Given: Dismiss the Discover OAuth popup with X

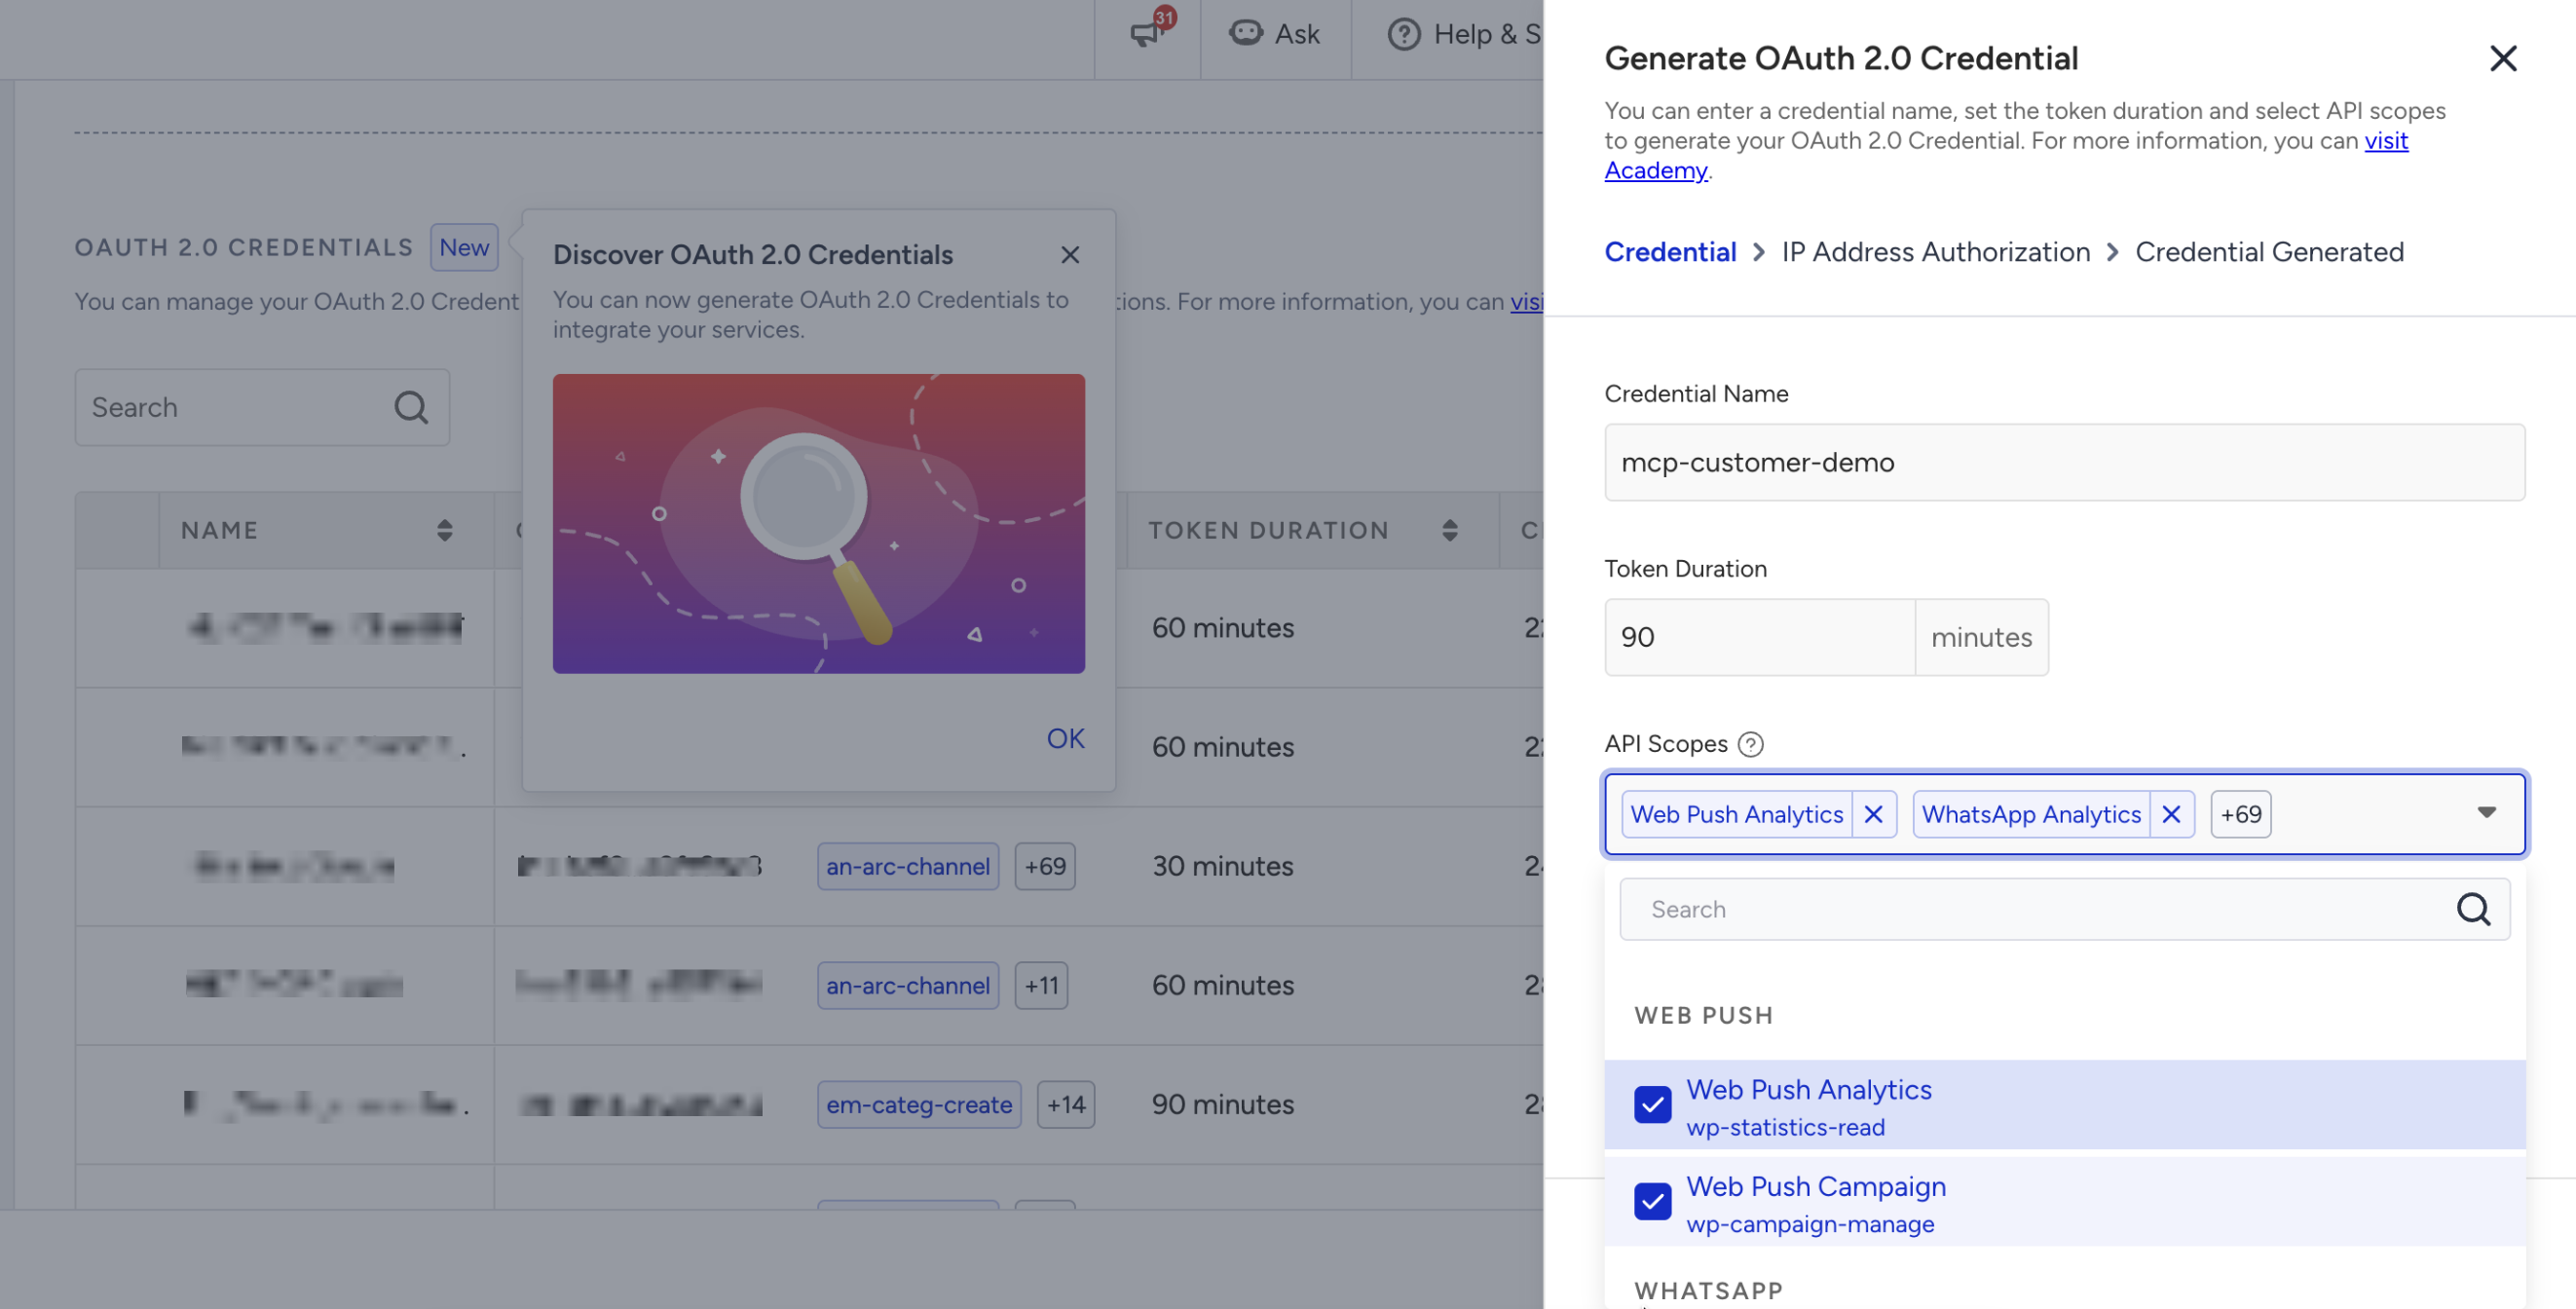Looking at the screenshot, I should 1069,255.
